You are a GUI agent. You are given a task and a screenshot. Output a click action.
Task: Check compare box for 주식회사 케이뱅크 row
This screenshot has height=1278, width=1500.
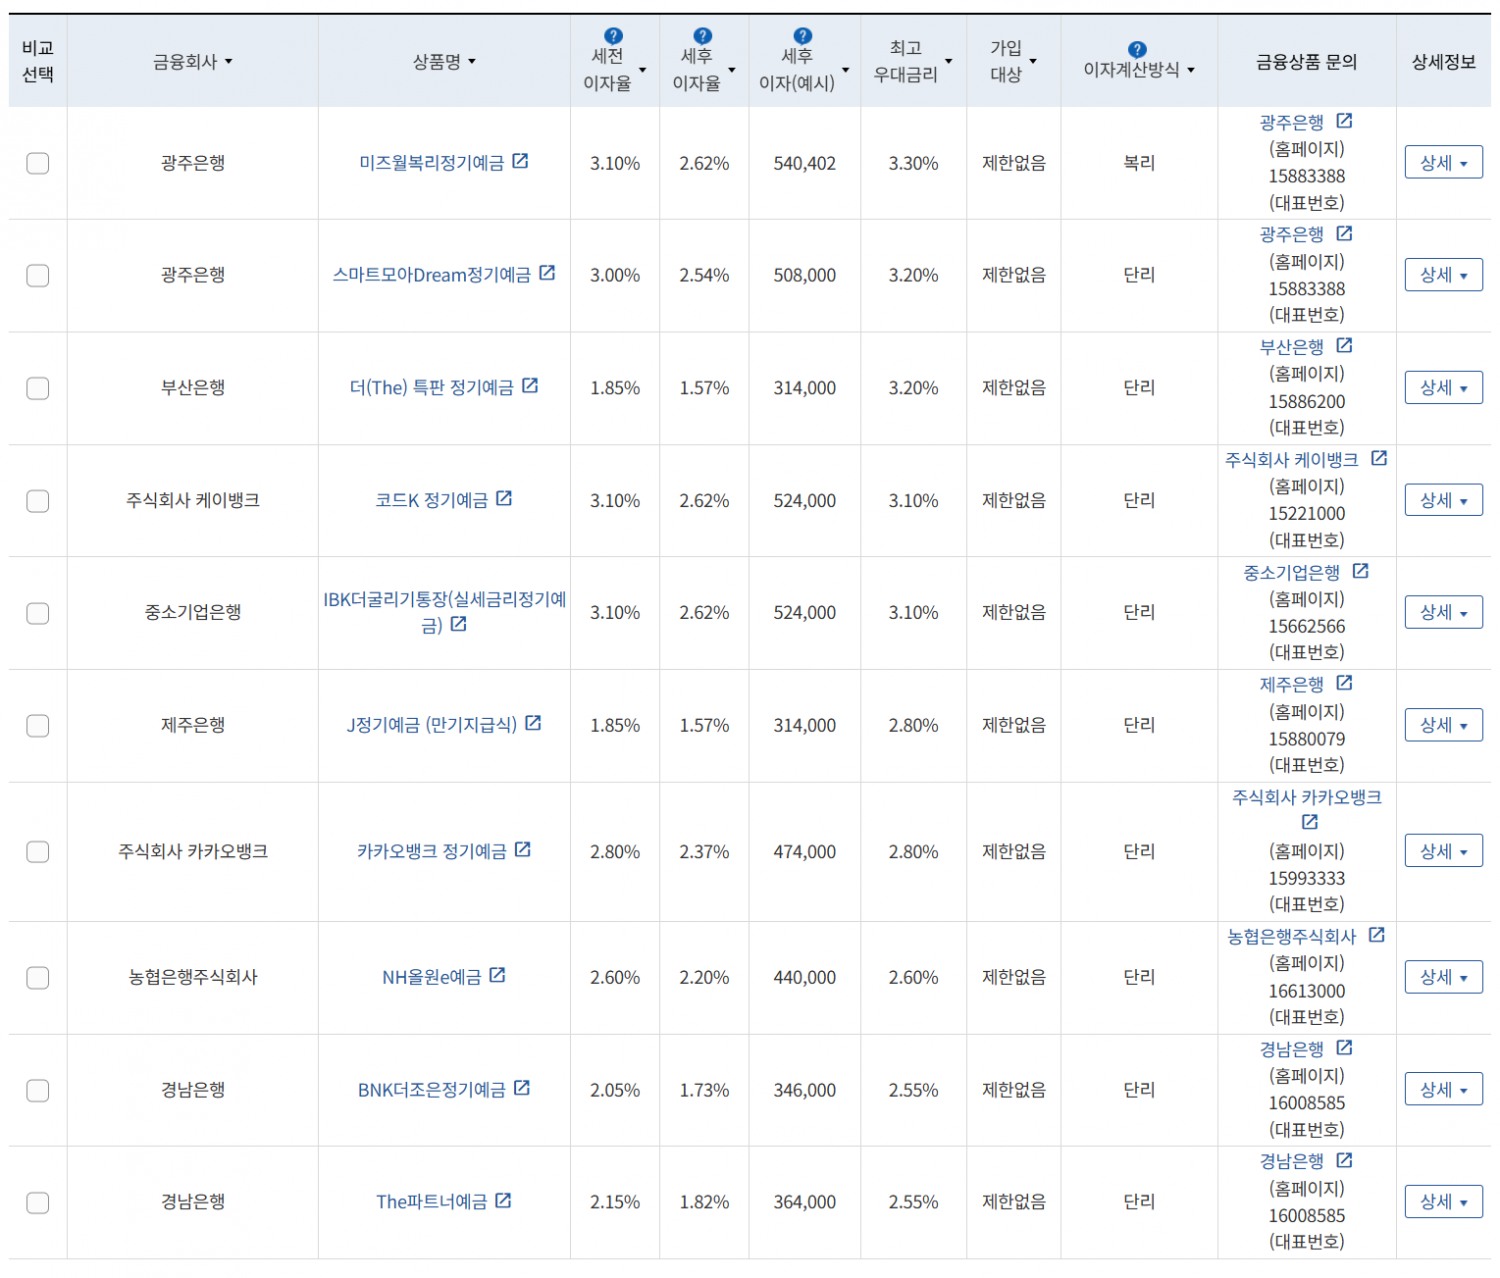pyautogui.click(x=38, y=501)
